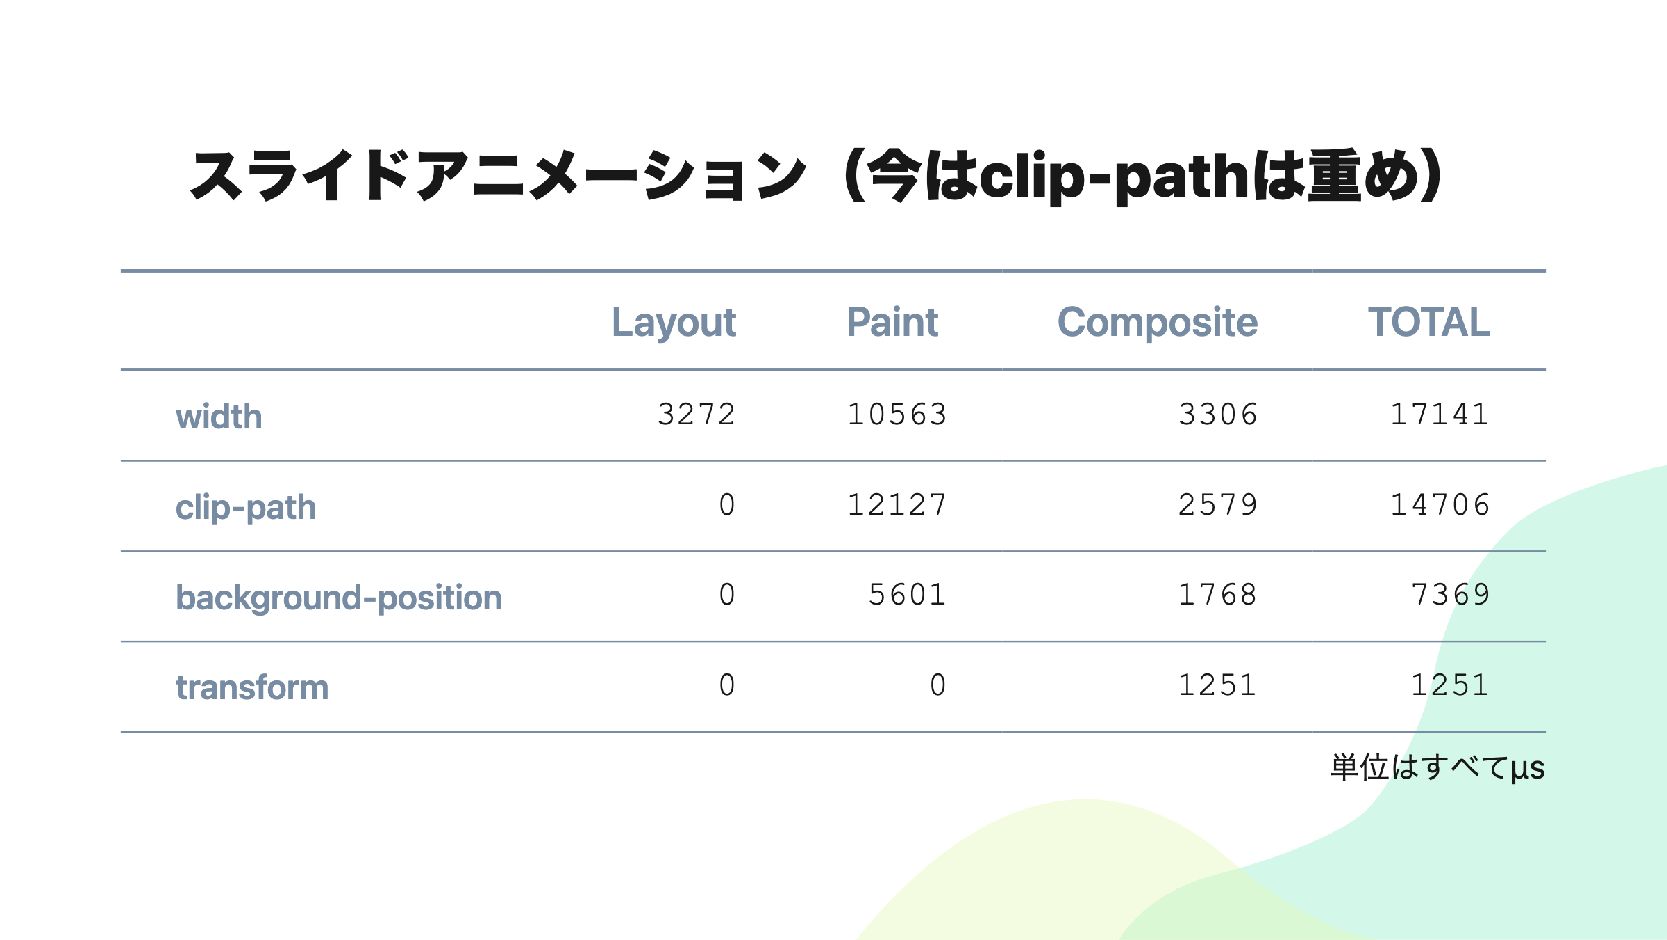Screen dimensions: 1667x940
Task: Click the Layout column header
Action: click(x=673, y=322)
